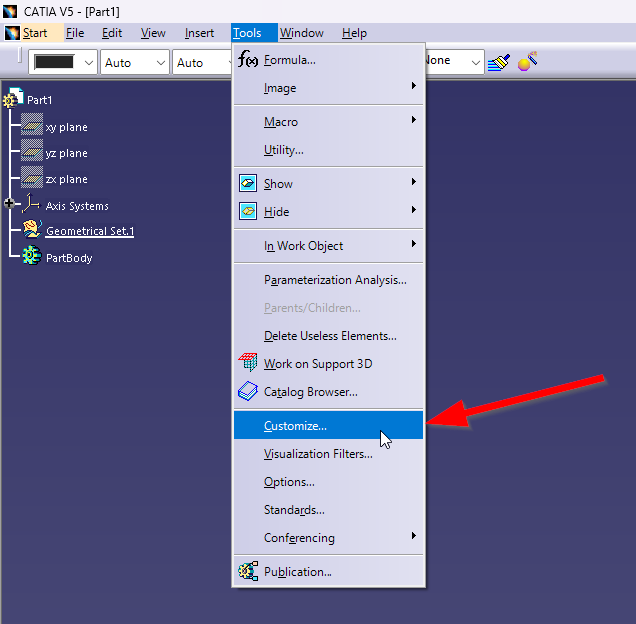Image resolution: width=636 pixels, height=624 pixels.
Task: Click the black color swatch in toolbar
Action: [54, 63]
